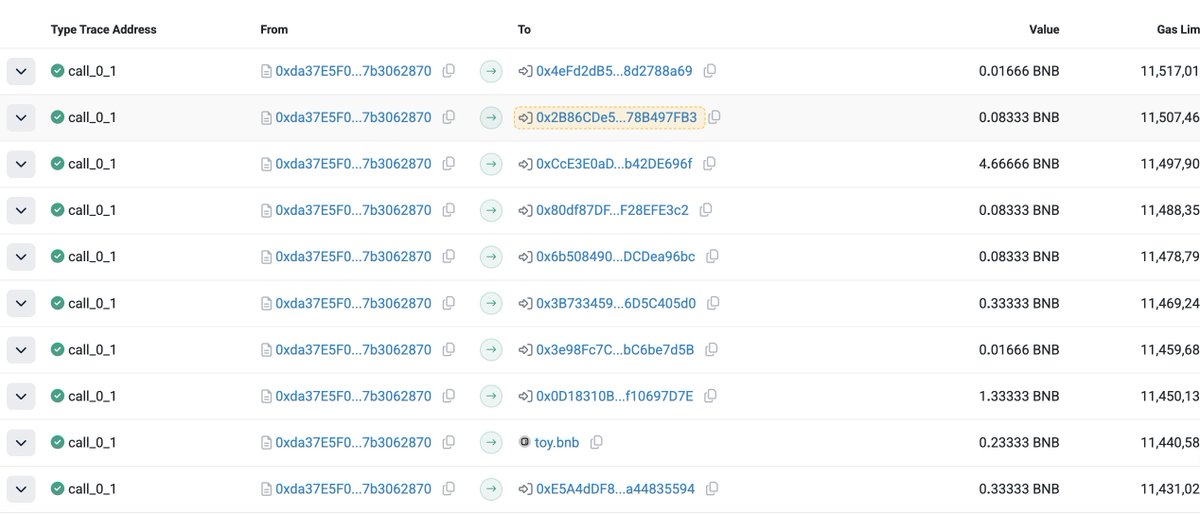Open highlighted address 0x2B86CDe5...78B497FB3
The image size is (1200, 514).
pos(617,118)
